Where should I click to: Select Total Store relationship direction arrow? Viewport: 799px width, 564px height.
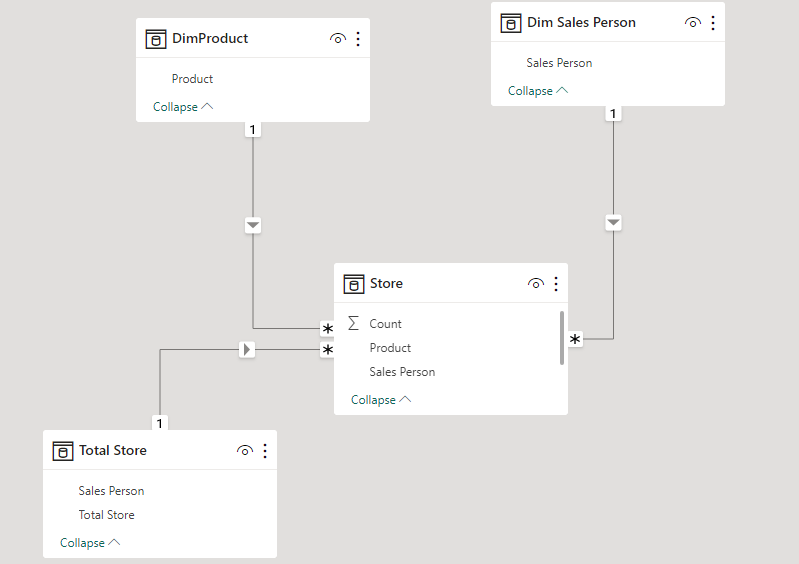tap(247, 350)
